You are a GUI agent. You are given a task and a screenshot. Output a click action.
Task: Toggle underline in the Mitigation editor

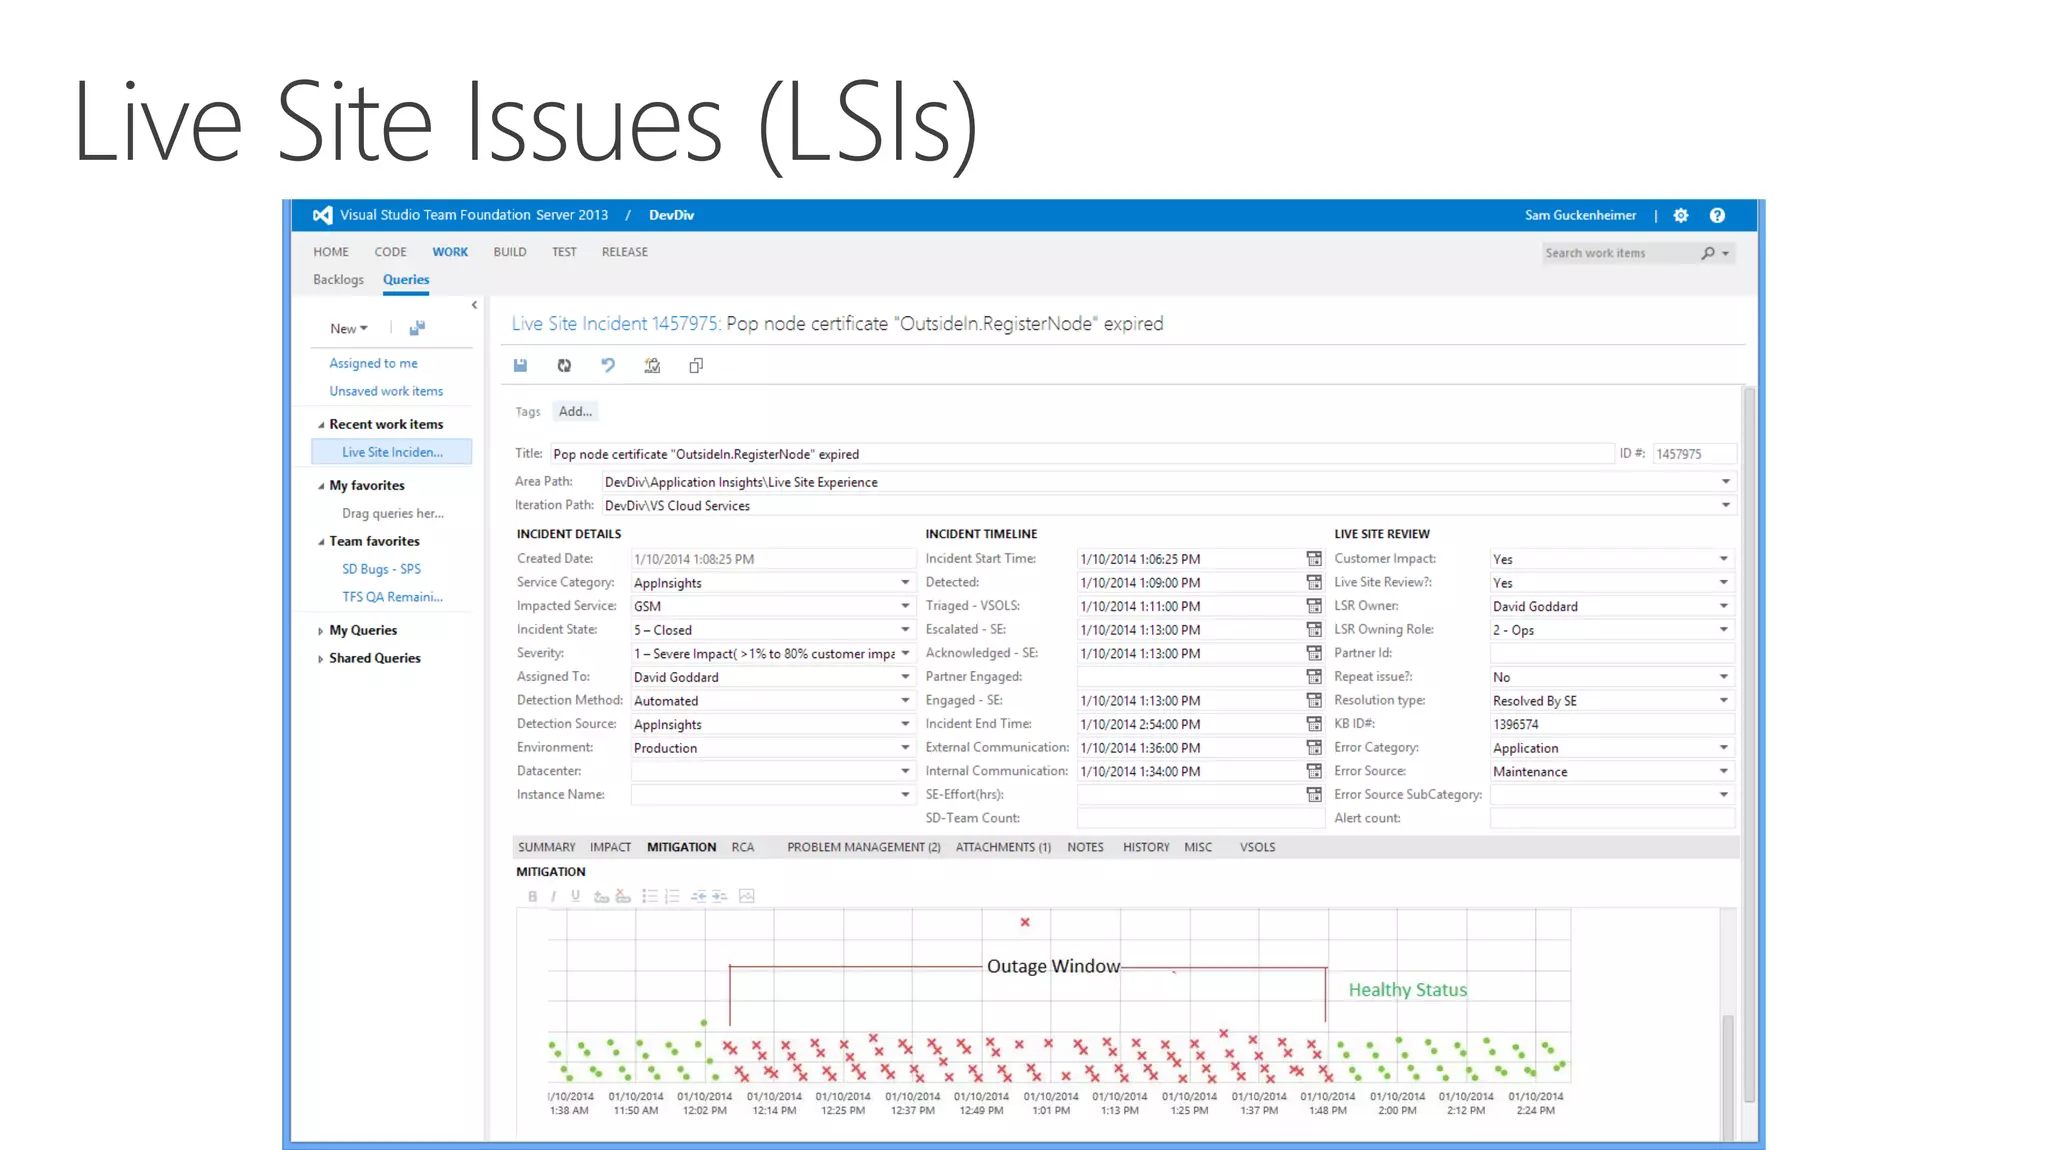pos(575,896)
